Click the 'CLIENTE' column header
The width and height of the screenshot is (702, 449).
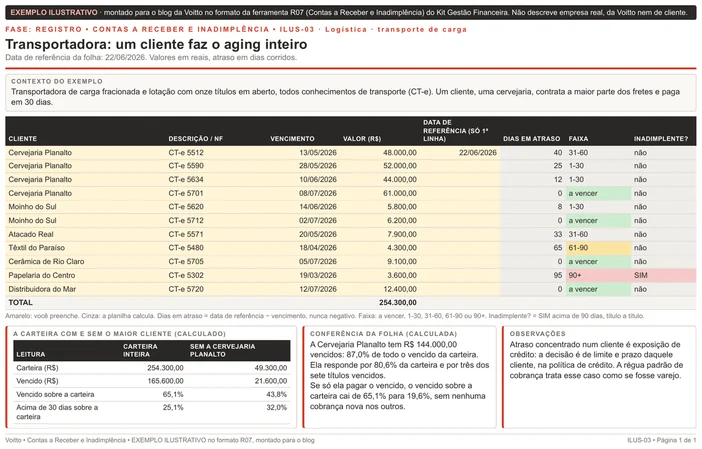[x=23, y=139]
